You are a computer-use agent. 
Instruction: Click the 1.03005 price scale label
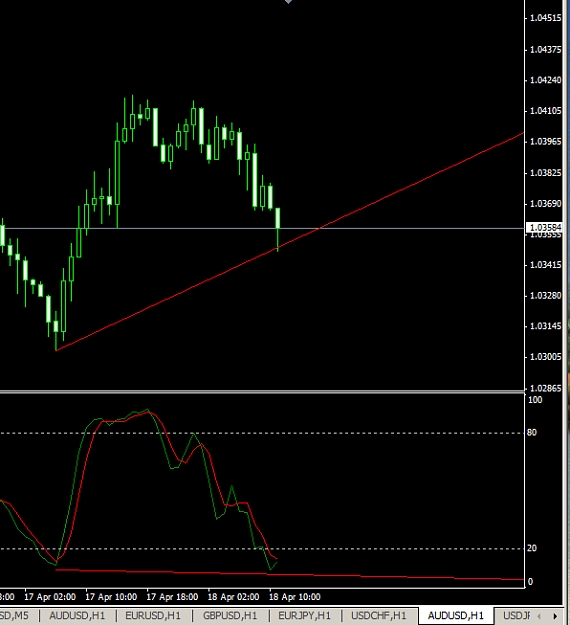545,357
